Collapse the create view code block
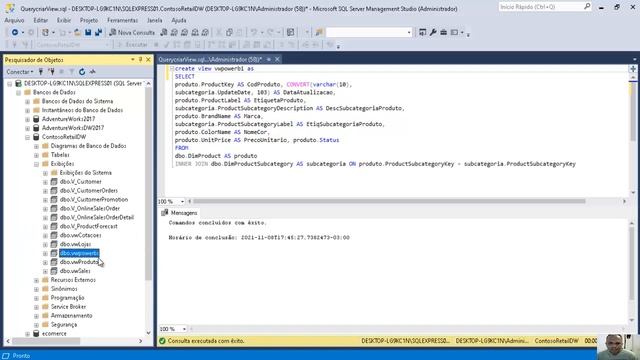 pos(172,69)
